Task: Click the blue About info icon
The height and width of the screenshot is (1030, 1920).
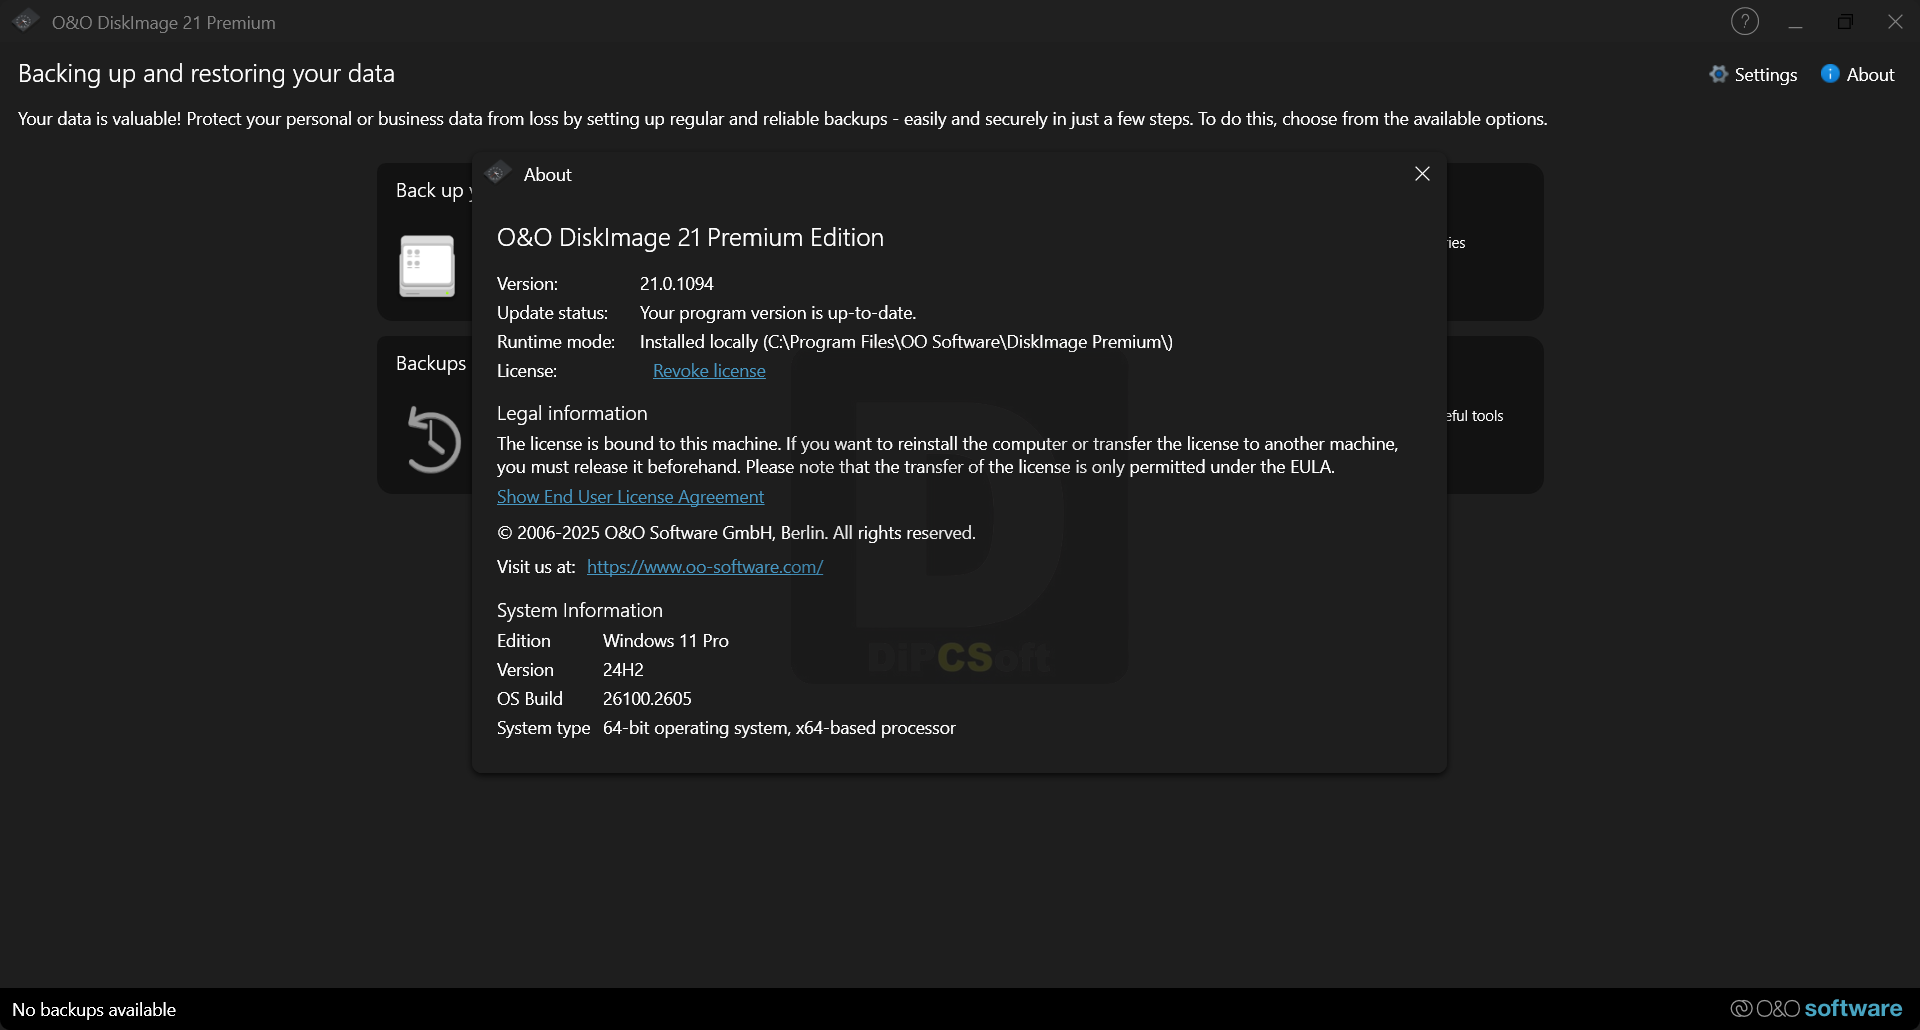Action: pos(1830,74)
